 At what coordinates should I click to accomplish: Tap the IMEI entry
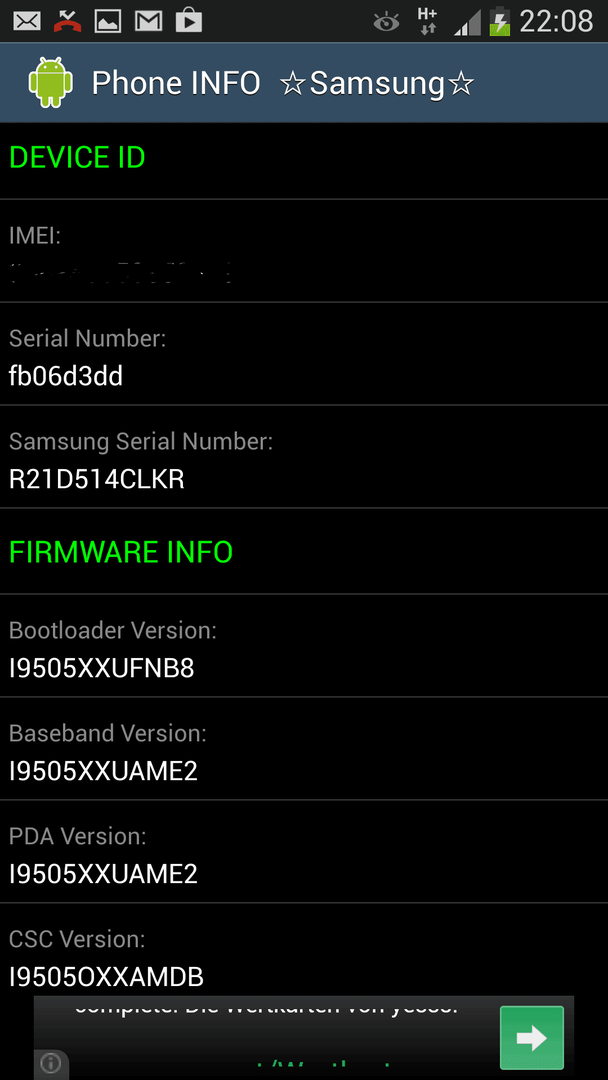[x=304, y=251]
